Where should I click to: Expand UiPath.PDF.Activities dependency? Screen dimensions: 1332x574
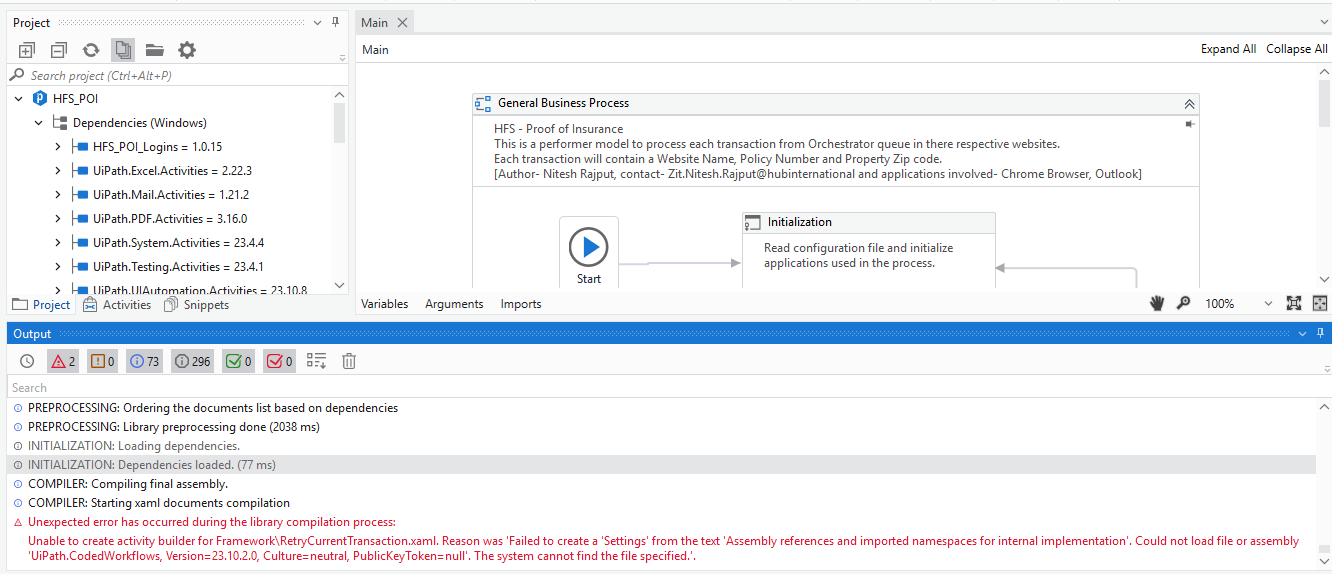click(58, 219)
